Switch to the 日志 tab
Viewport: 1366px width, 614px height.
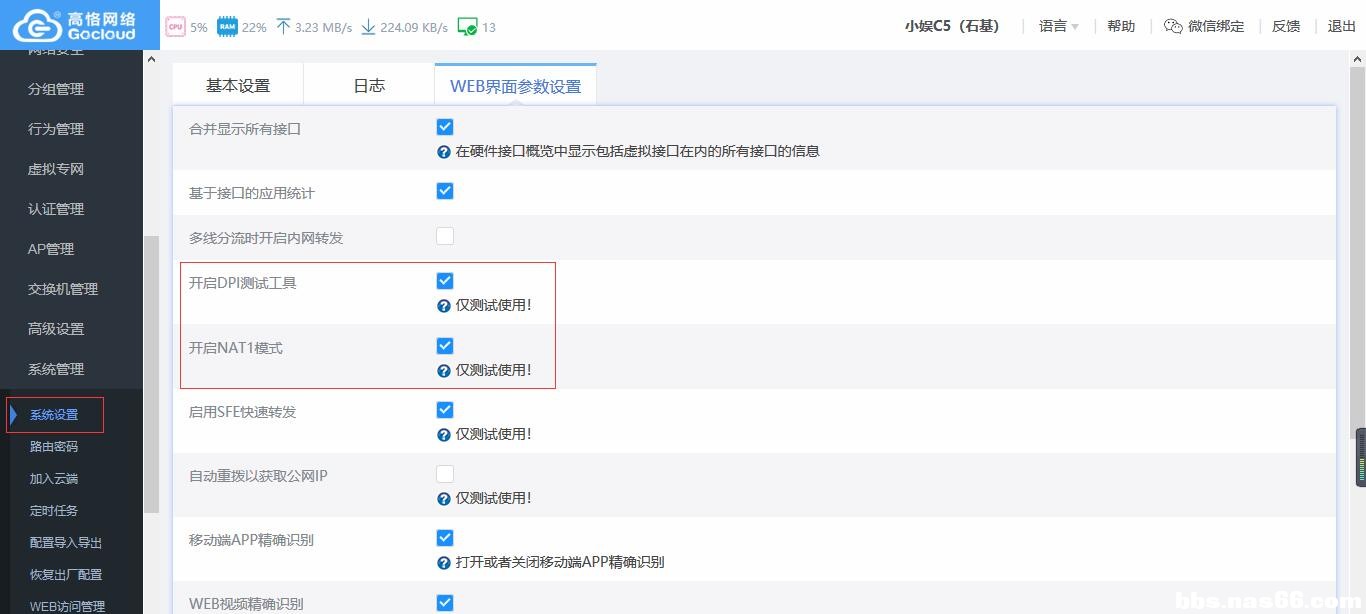(x=368, y=85)
